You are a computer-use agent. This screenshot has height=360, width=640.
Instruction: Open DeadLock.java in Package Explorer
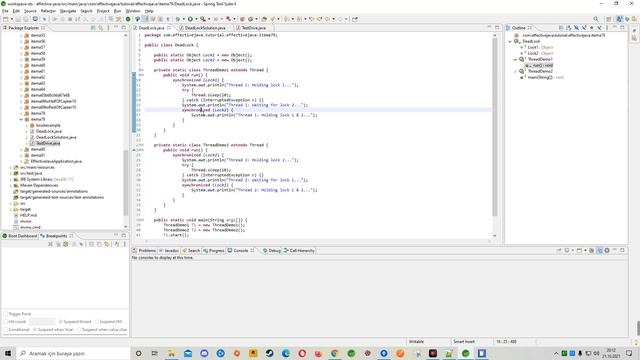(49, 131)
